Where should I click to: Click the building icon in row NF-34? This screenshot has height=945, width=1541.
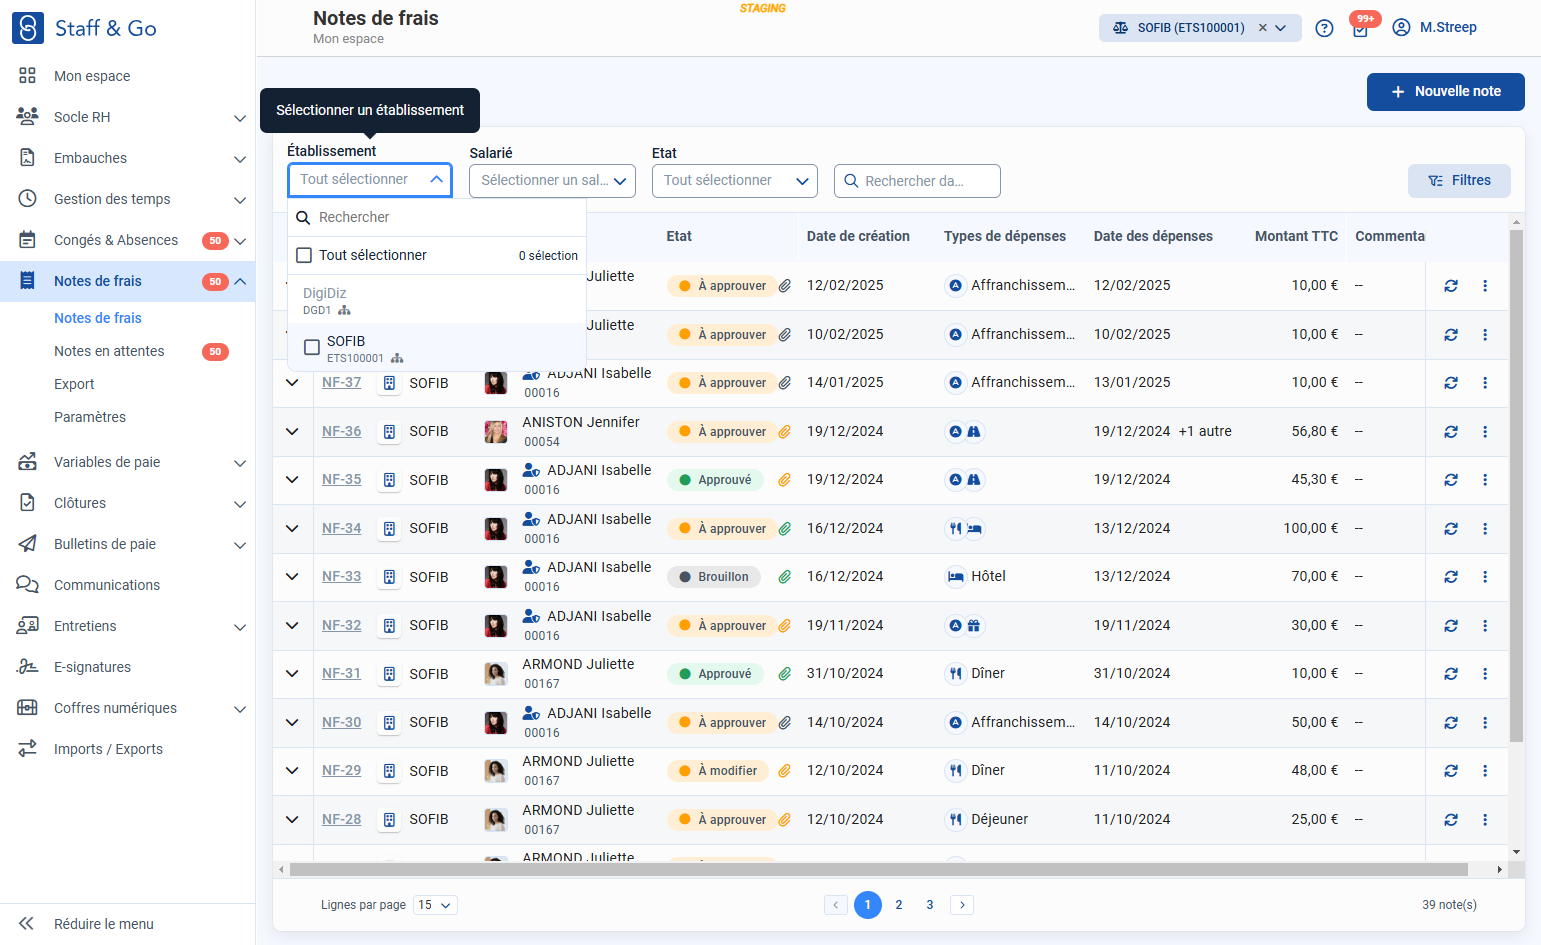tap(390, 529)
